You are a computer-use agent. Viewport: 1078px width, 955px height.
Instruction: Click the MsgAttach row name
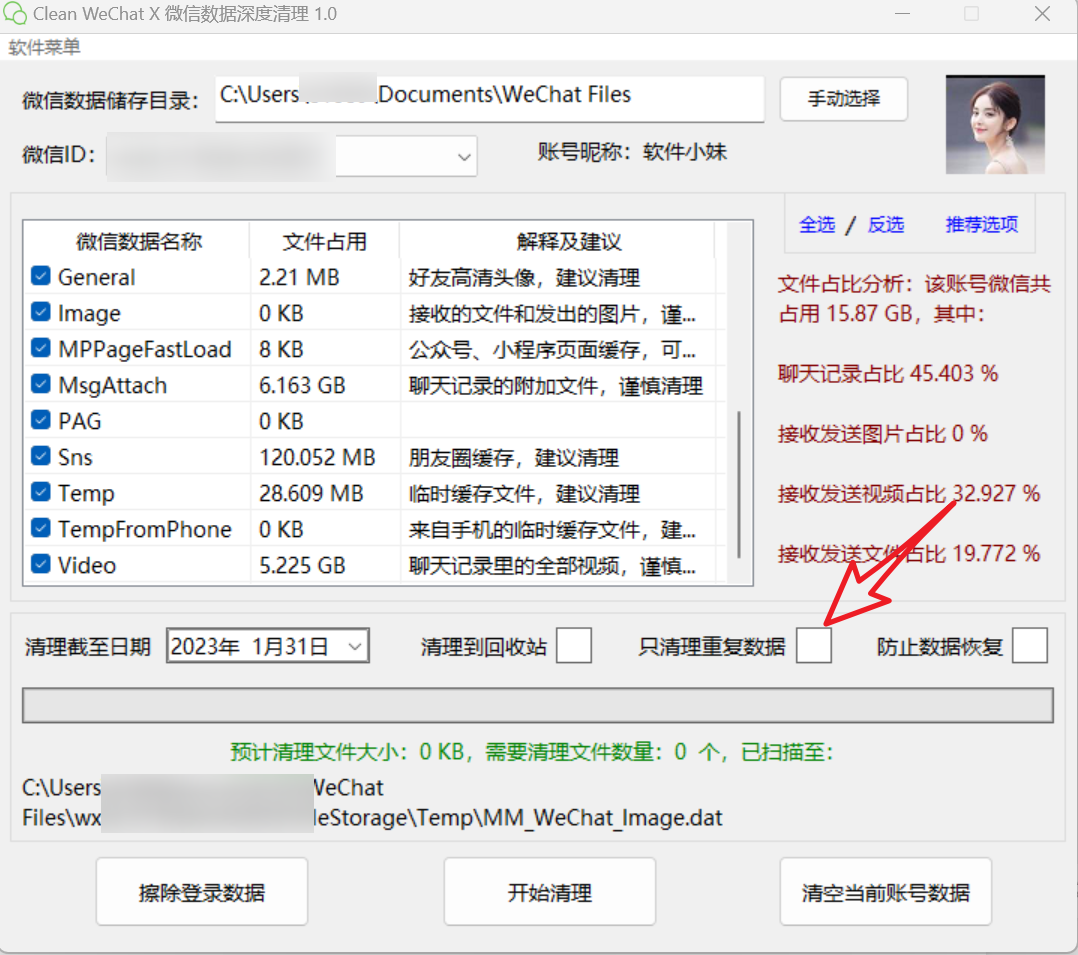tap(112, 386)
